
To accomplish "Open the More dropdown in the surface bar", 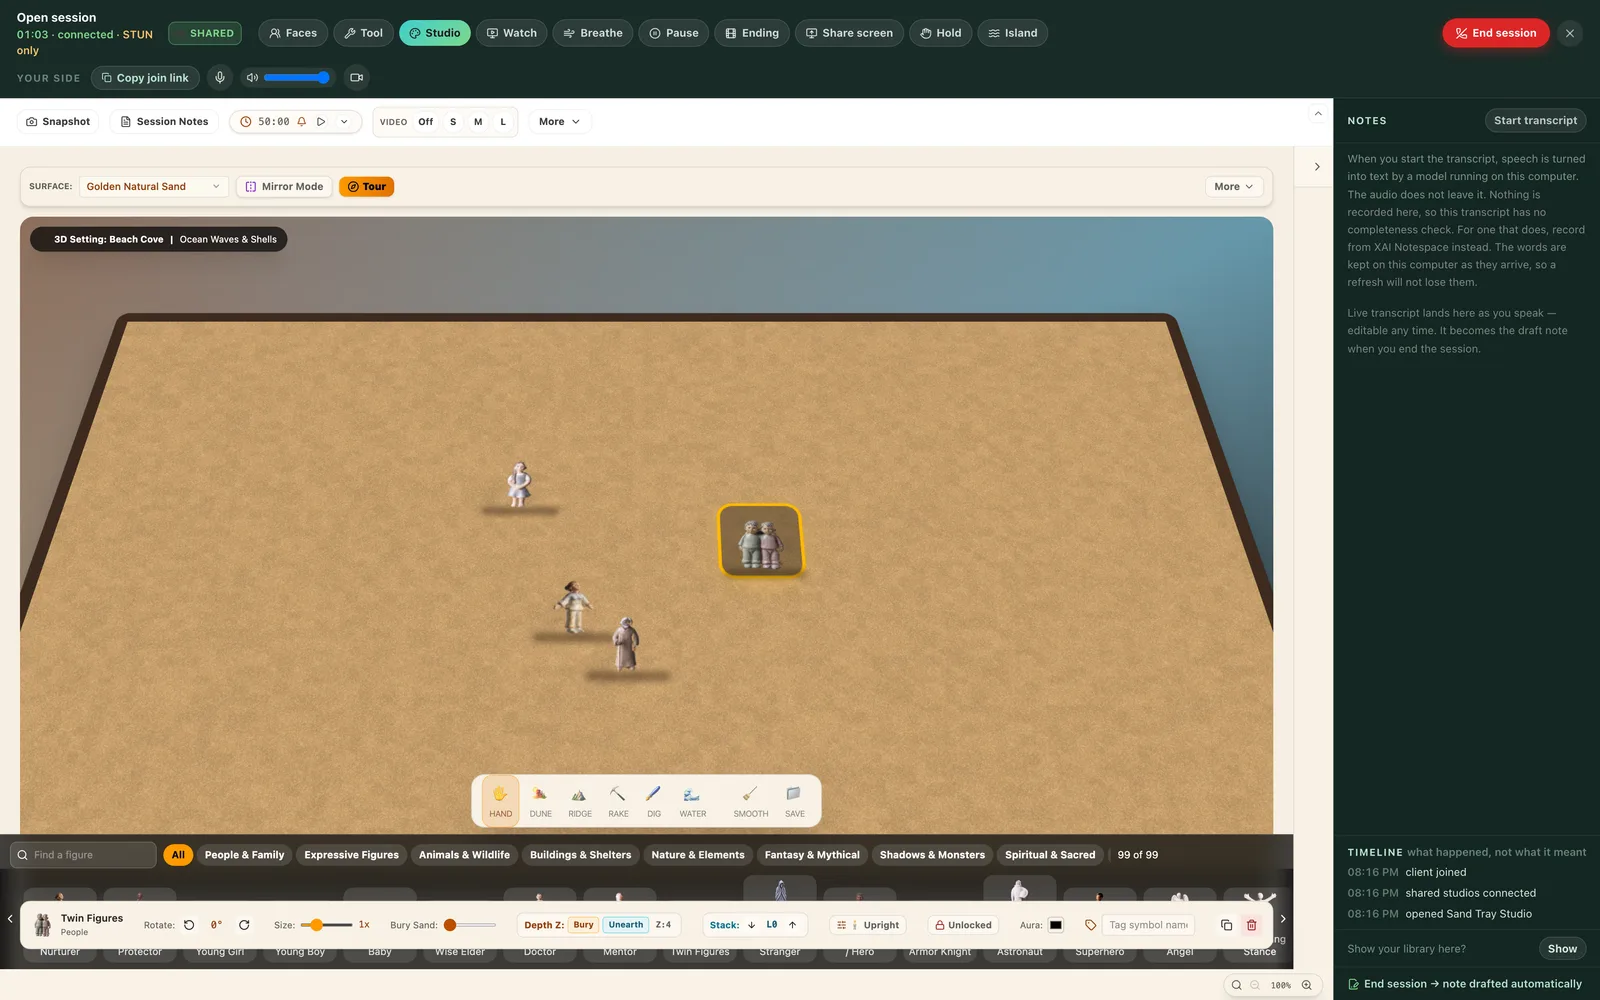I will pos(1234,187).
